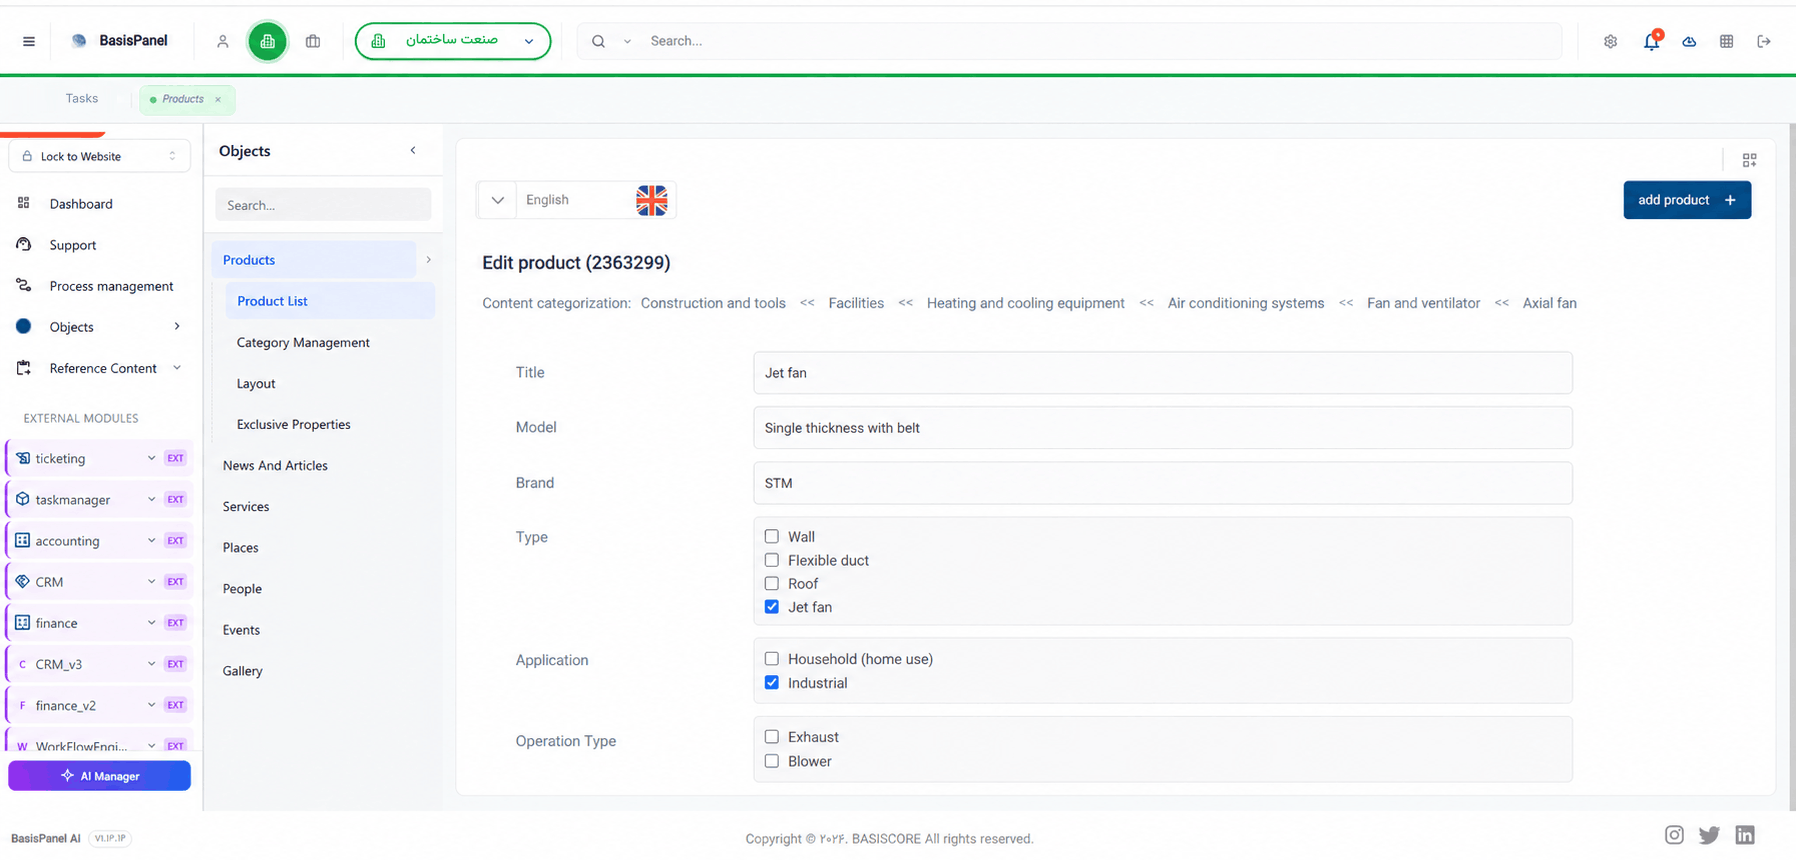
Task: Expand the CRM module
Action: point(99,581)
